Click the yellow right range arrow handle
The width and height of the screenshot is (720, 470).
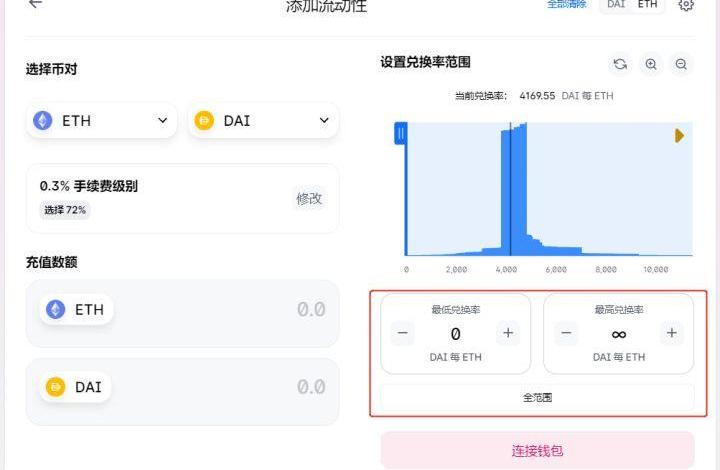(x=679, y=135)
